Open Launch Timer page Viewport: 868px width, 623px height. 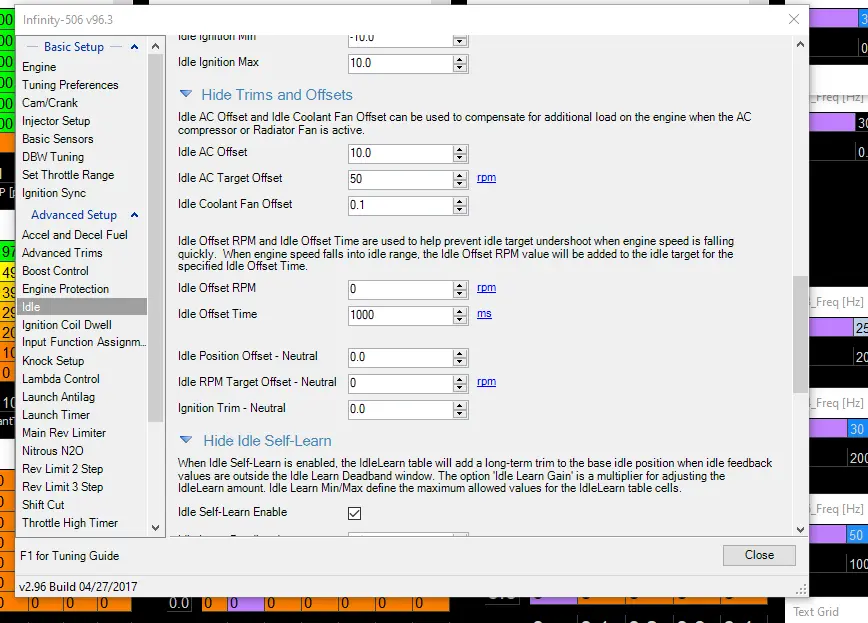point(56,415)
